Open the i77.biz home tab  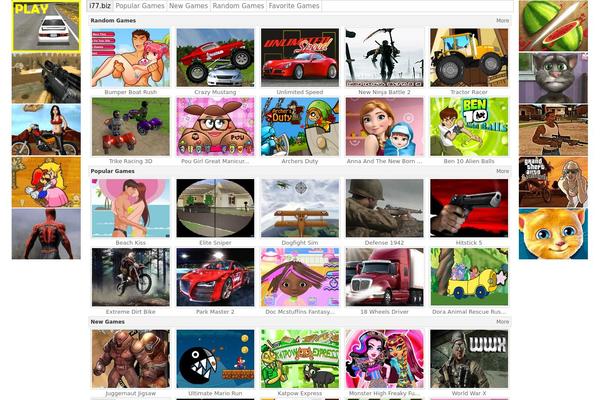(100, 6)
